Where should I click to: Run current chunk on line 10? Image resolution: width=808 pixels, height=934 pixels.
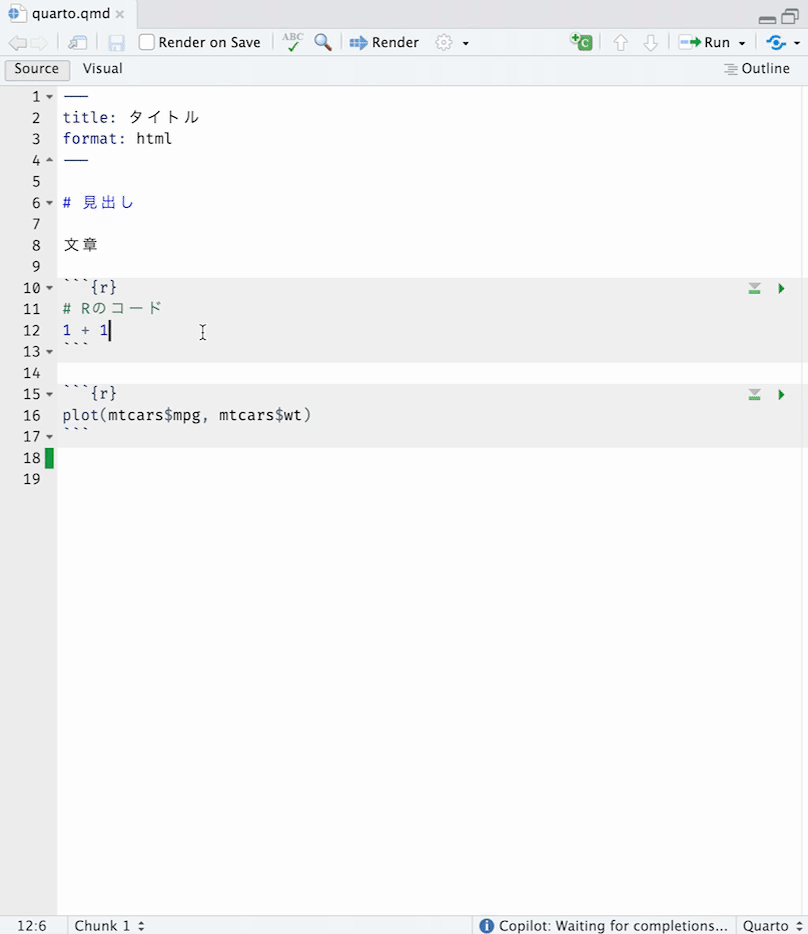781,288
